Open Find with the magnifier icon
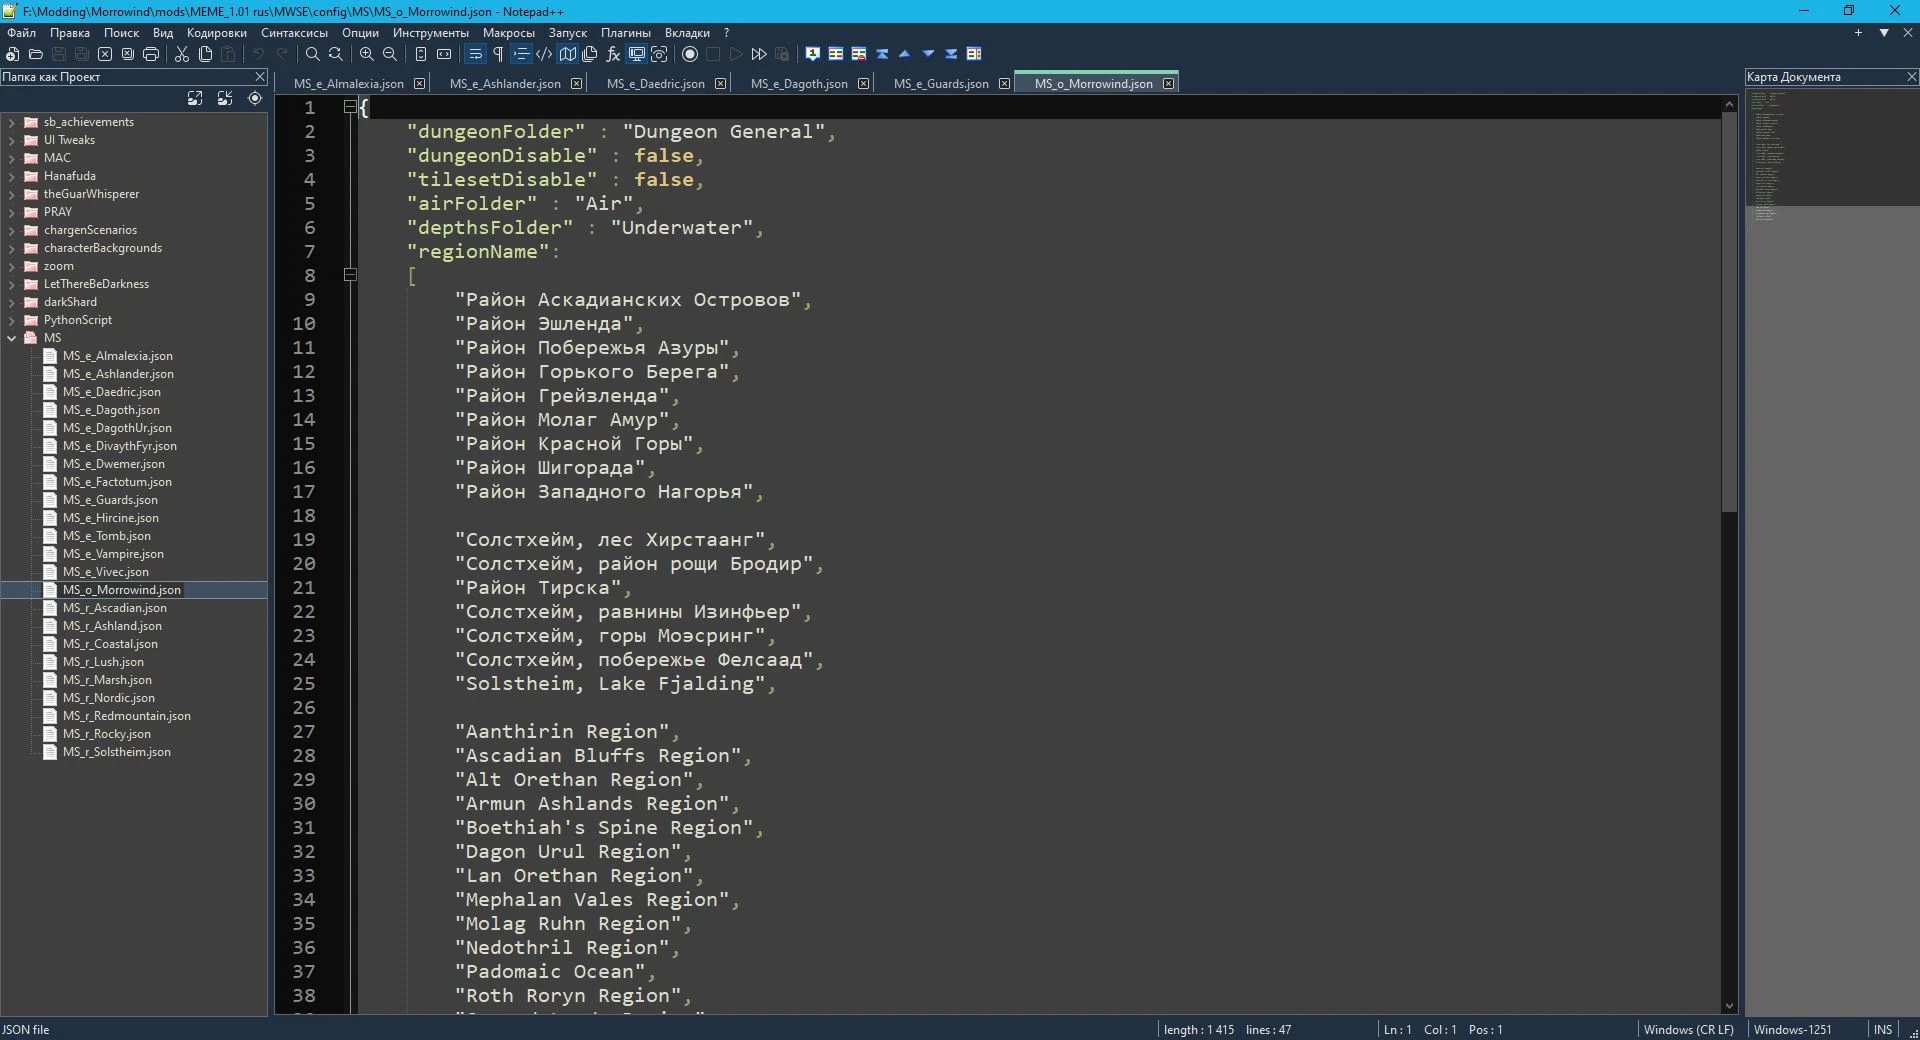Viewport: 1920px width, 1040px height. (x=313, y=54)
